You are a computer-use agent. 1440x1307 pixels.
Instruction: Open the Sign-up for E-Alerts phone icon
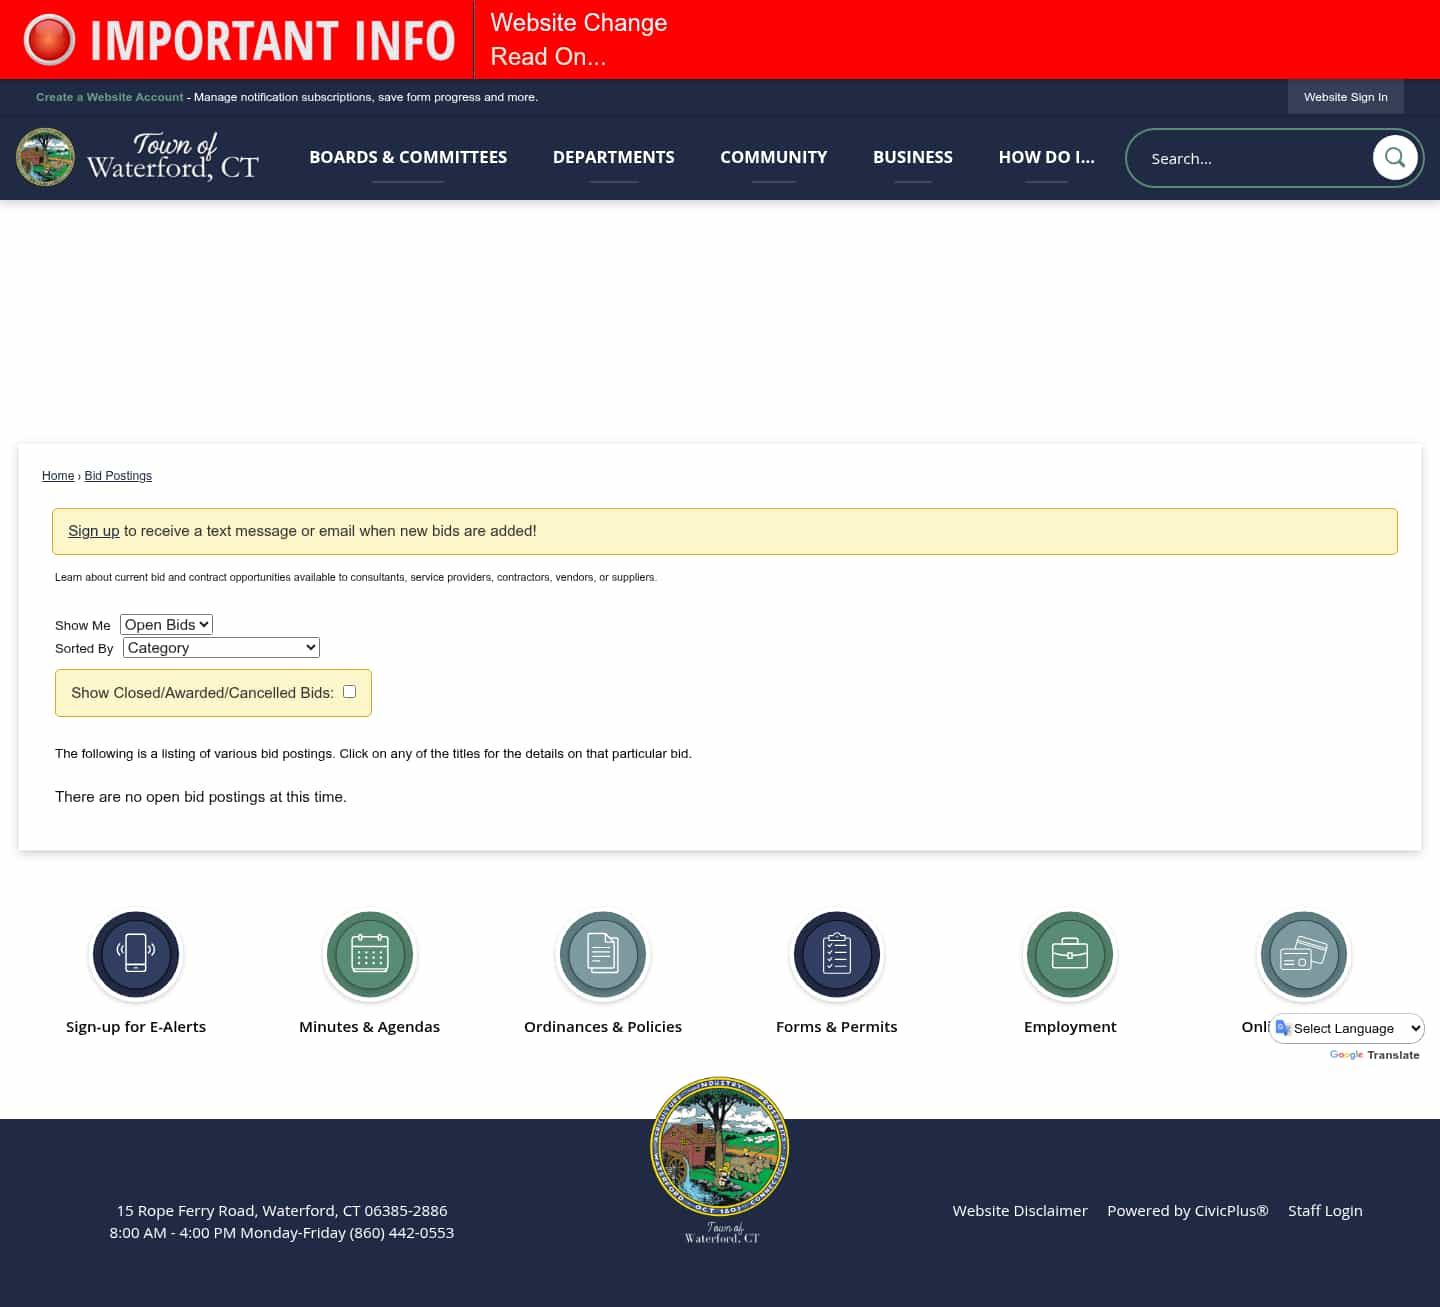[x=136, y=954]
